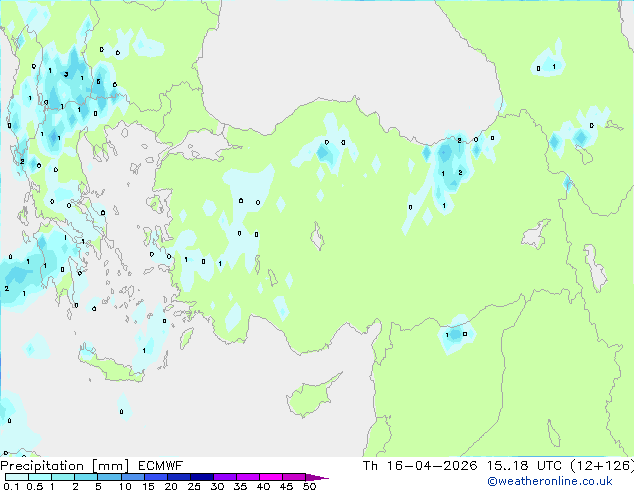Select the '15..18 UTC' time range

(x=524, y=466)
